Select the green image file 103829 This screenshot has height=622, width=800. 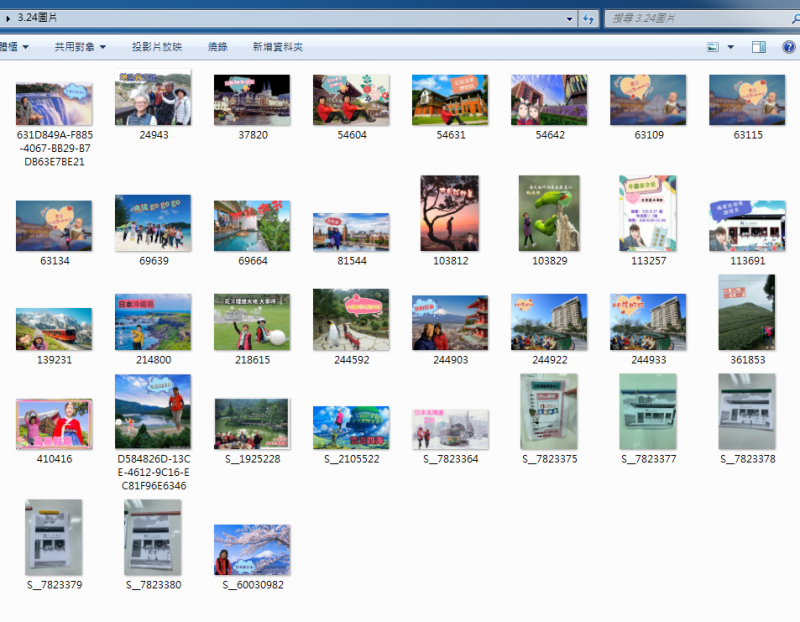coord(549,213)
